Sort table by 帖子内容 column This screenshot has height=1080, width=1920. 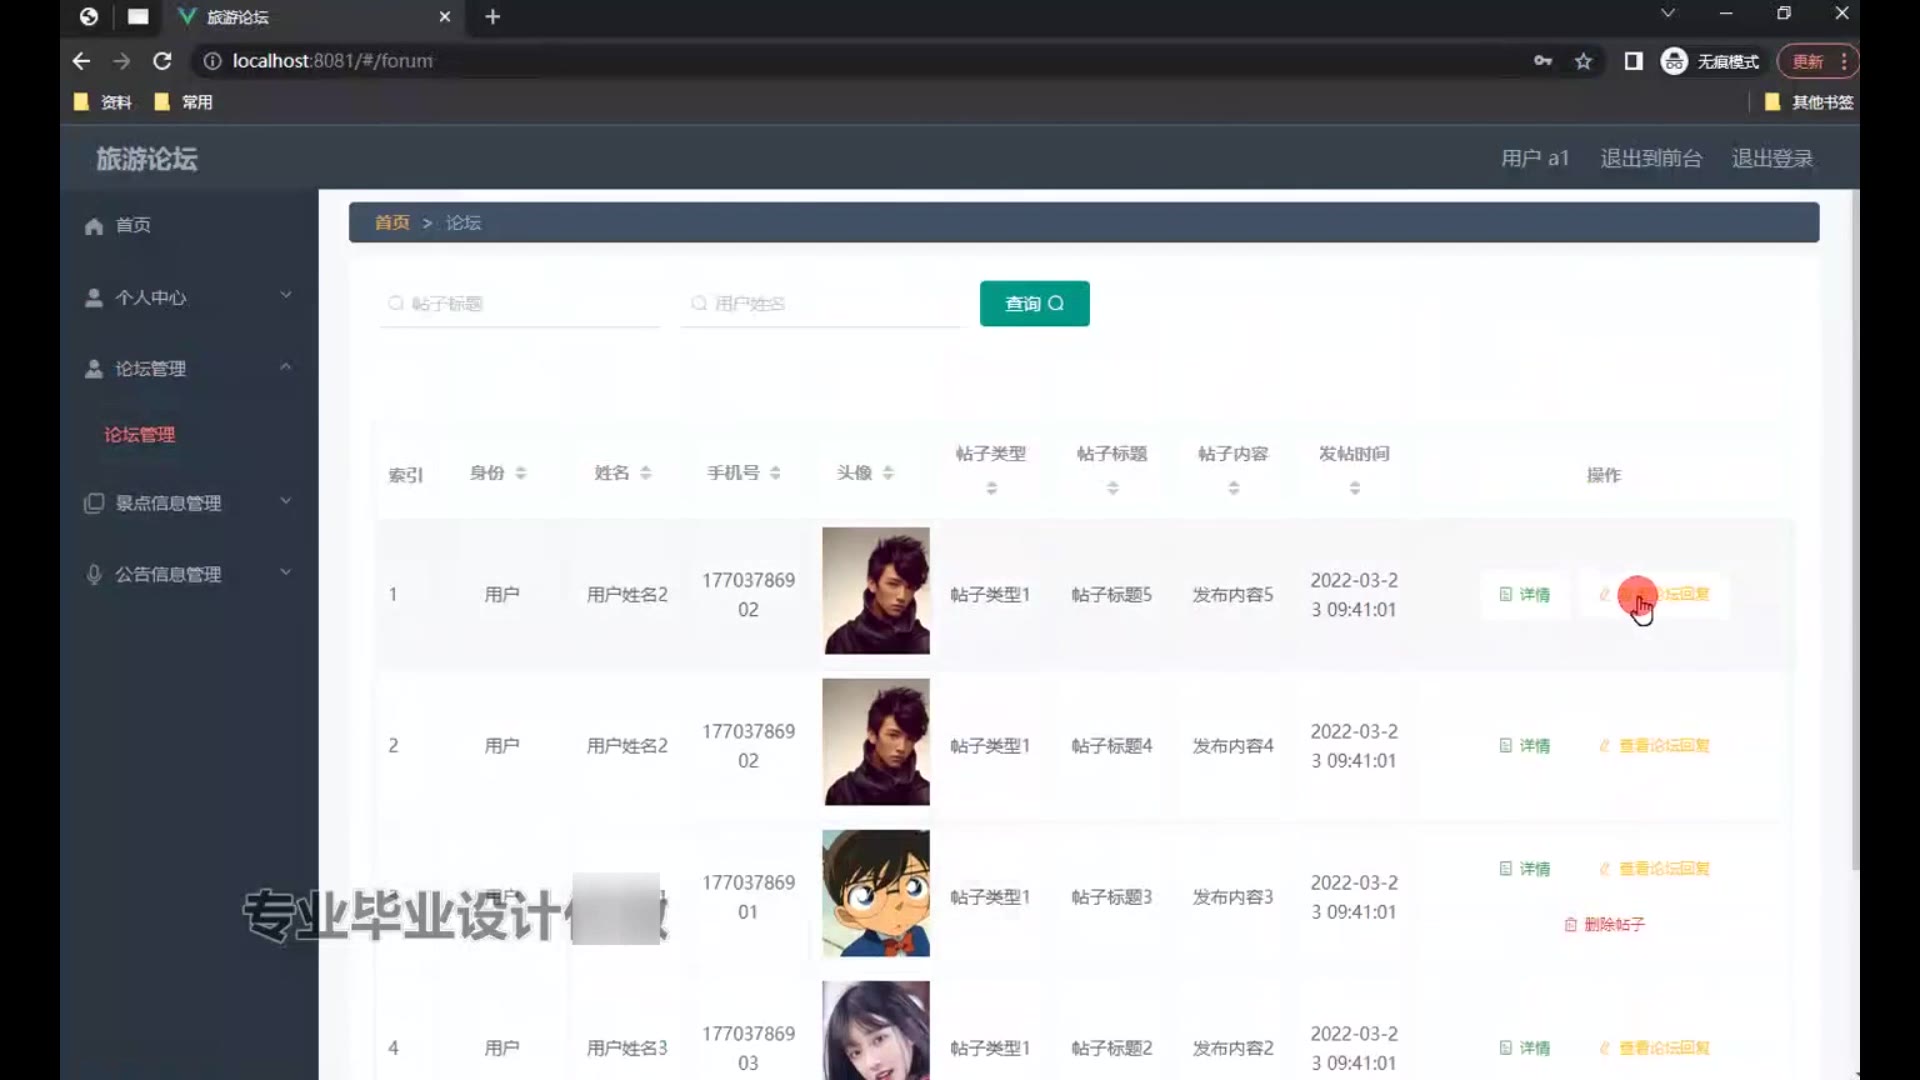(1233, 488)
